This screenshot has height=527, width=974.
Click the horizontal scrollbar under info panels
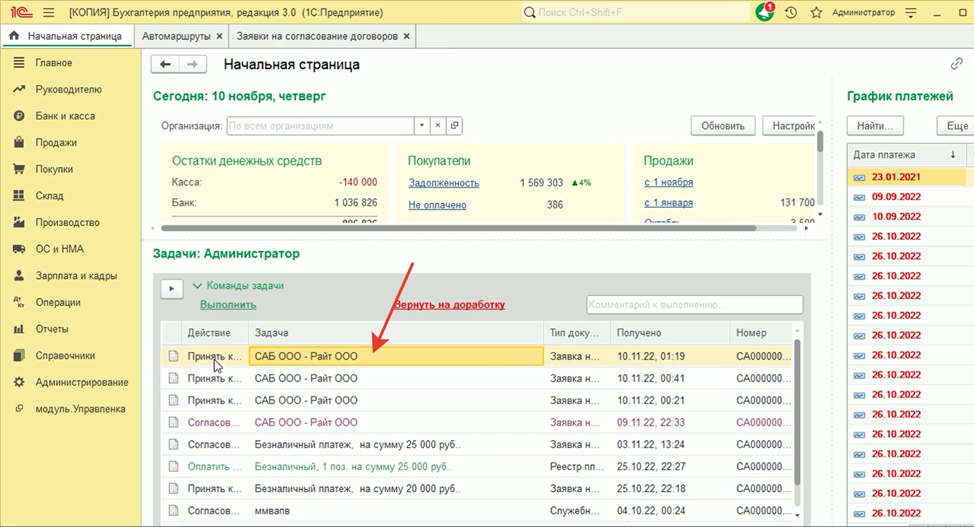[x=458, y=228]
